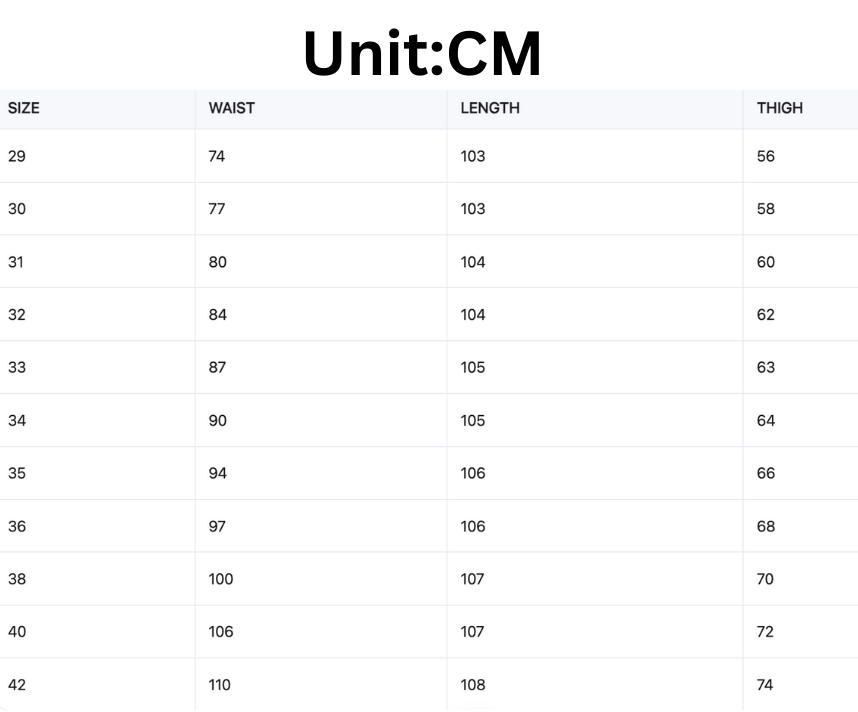
Task: Click thigh value 56
Action: pos(766,156)
